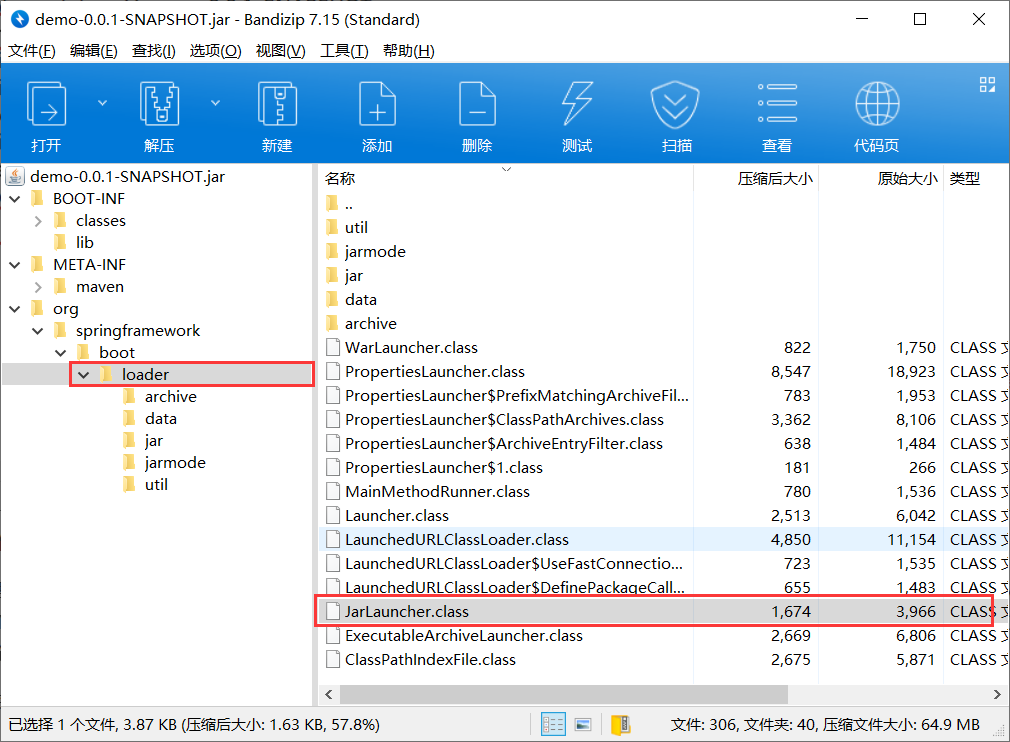Viewport: 1010px width, 742px height.
Task: Click the 3,966 original size cell
Action: pyautogui.click(x=915, y=612)
